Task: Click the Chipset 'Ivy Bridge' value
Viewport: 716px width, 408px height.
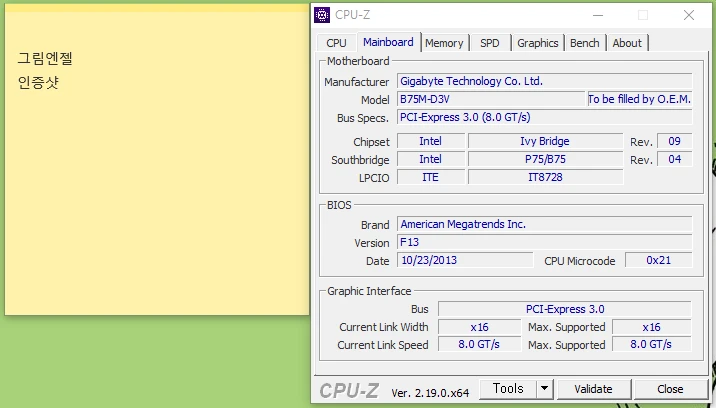Action: (545, 141)
